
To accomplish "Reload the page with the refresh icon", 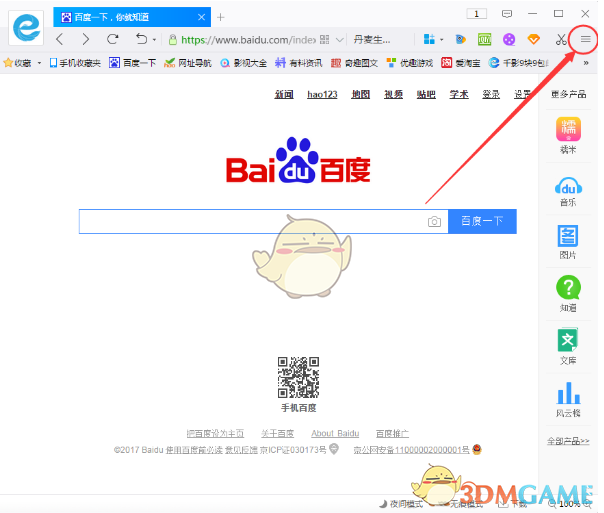I will click(112, 39).
